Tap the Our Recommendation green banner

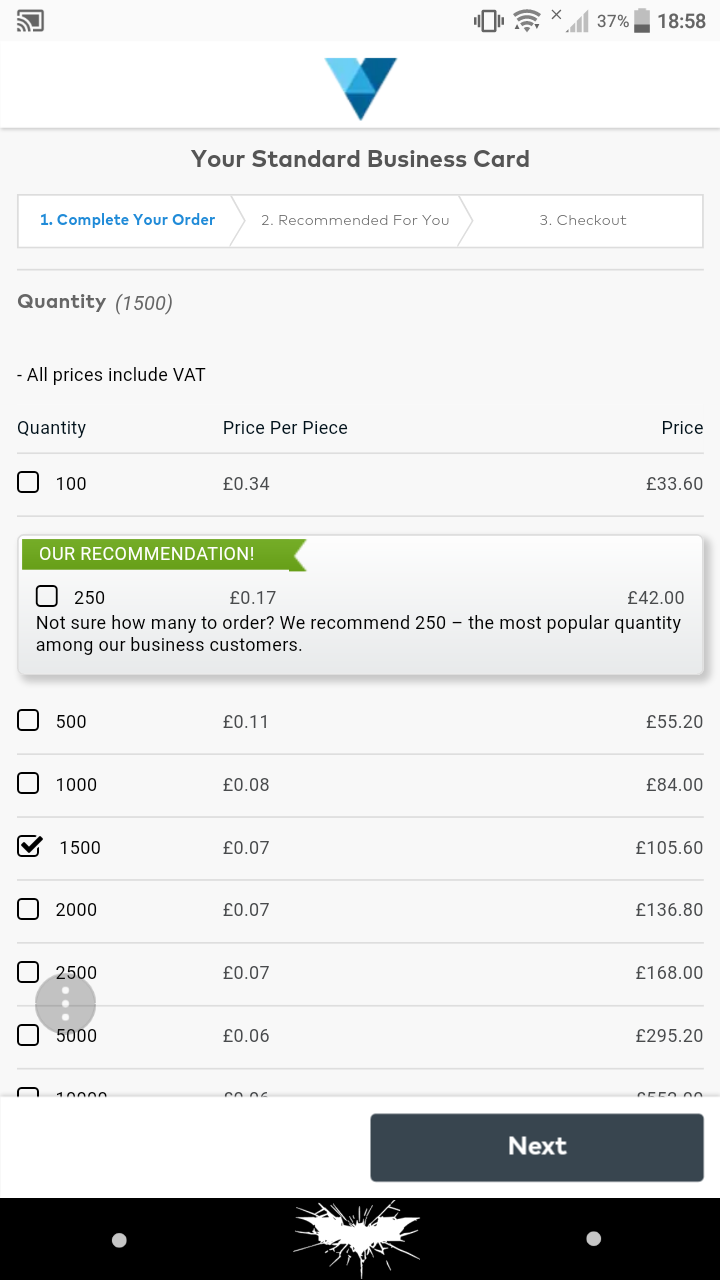click(x=160, y=554)
